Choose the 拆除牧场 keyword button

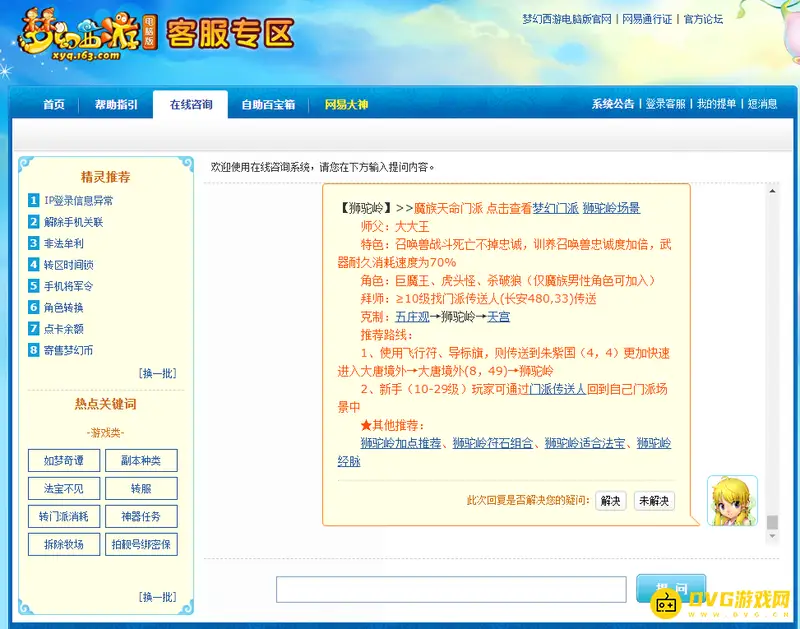(64, 544)
